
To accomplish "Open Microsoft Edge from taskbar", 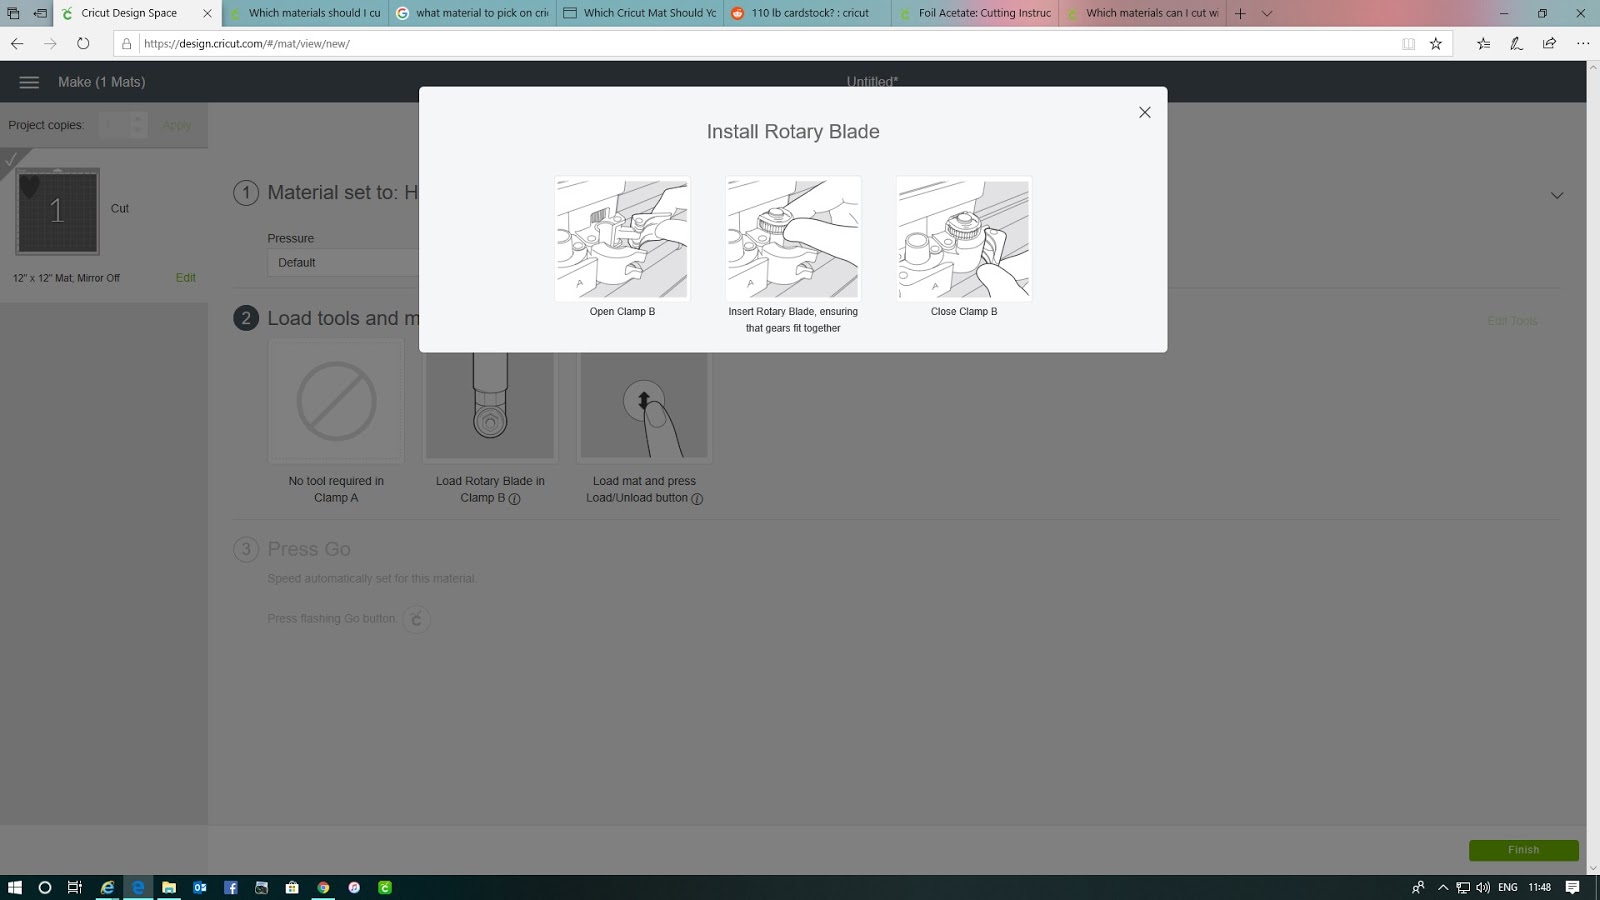I will point(138,887).
